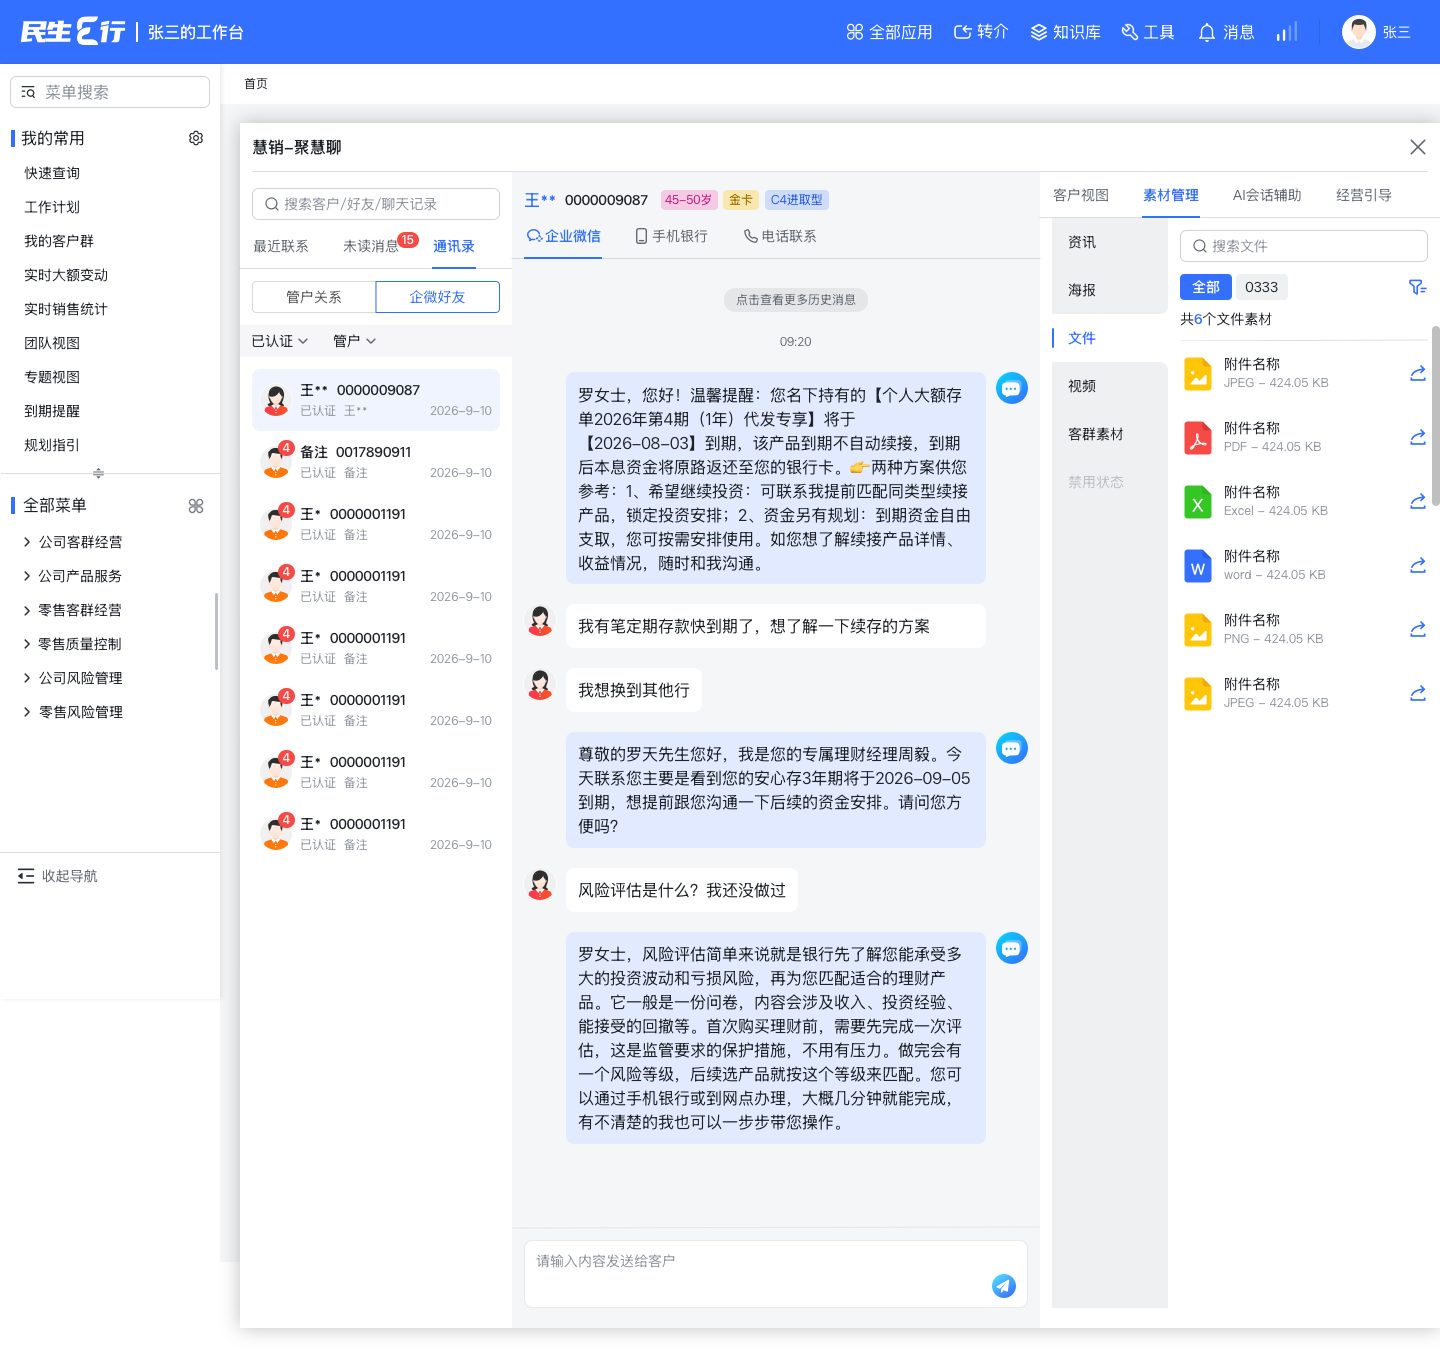Expand 零售风险管理 menu
This screenshot has height=1352, width=1440.
tap(72, 712)
